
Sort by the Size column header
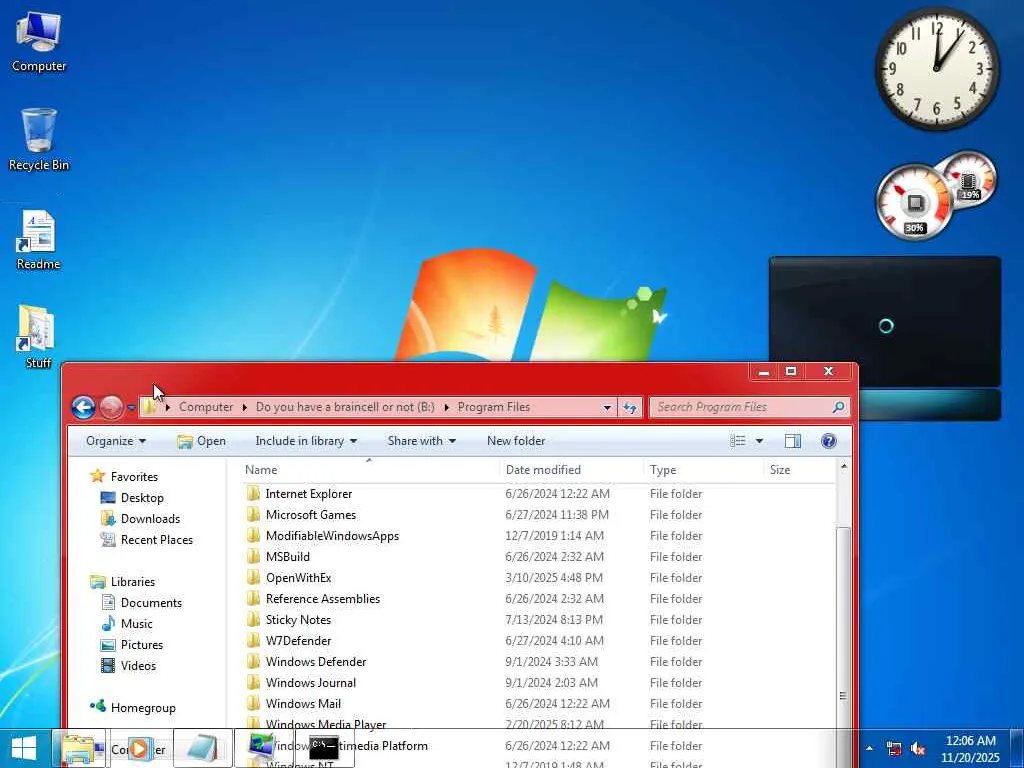click(x=799, y=470)
